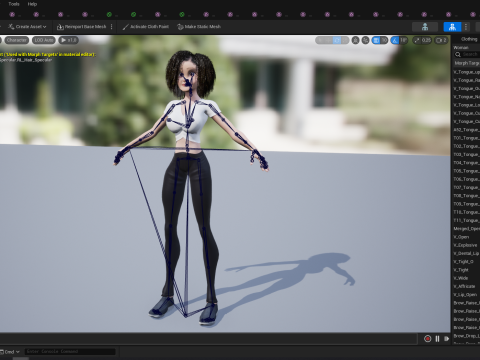Open grid snap size value 10
Viewport: 480px width, 360px height.
(384, 40)
